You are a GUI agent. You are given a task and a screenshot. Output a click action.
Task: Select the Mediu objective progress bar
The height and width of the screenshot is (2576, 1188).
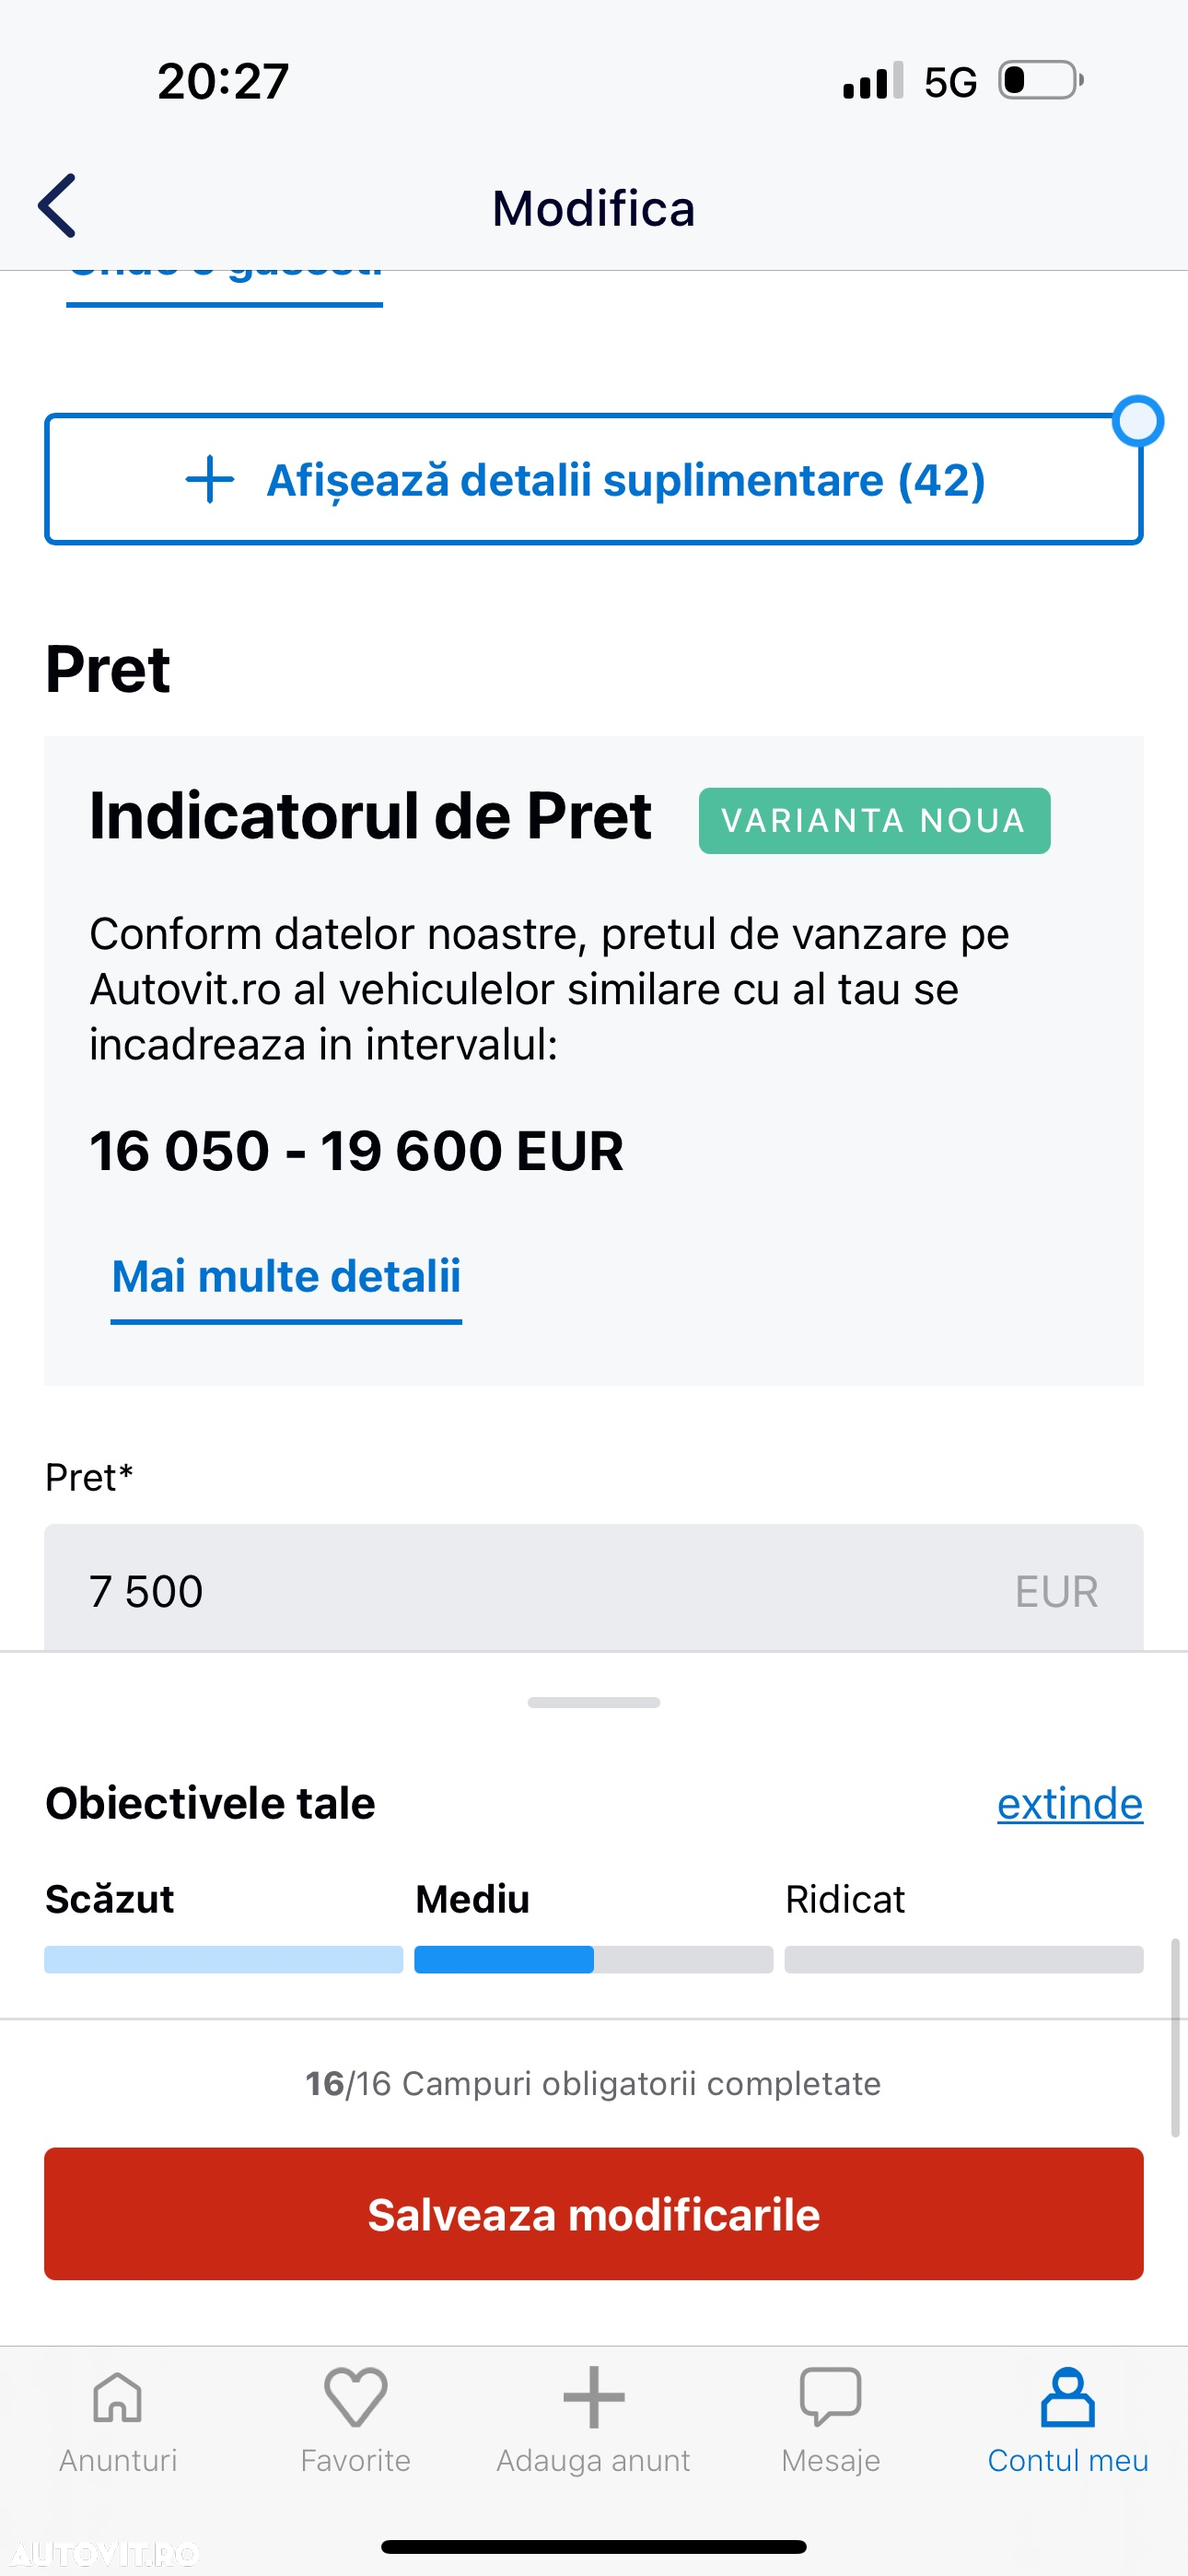(x=594, y=1959)
